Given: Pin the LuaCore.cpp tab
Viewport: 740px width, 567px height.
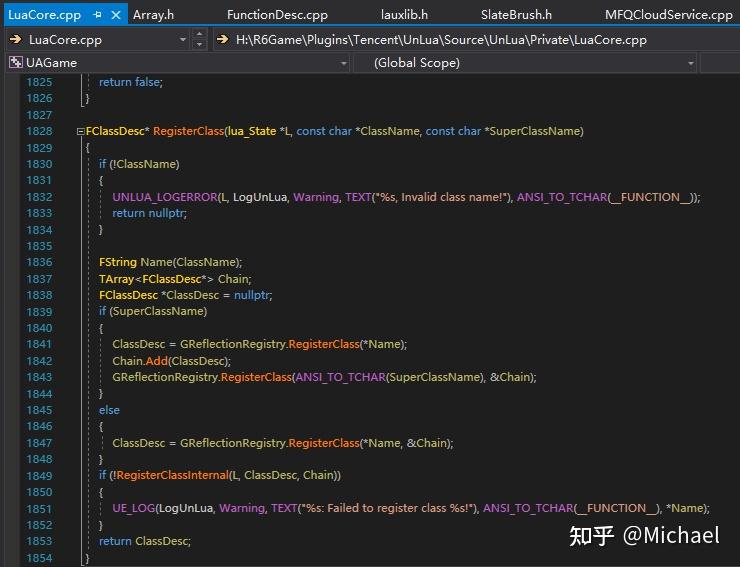Looking at the screenshot, I should click(98, 15).
